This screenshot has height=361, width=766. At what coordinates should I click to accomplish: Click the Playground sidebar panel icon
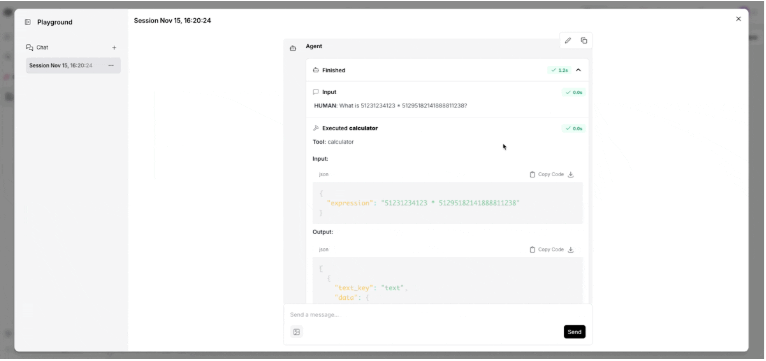click(28, 22)
